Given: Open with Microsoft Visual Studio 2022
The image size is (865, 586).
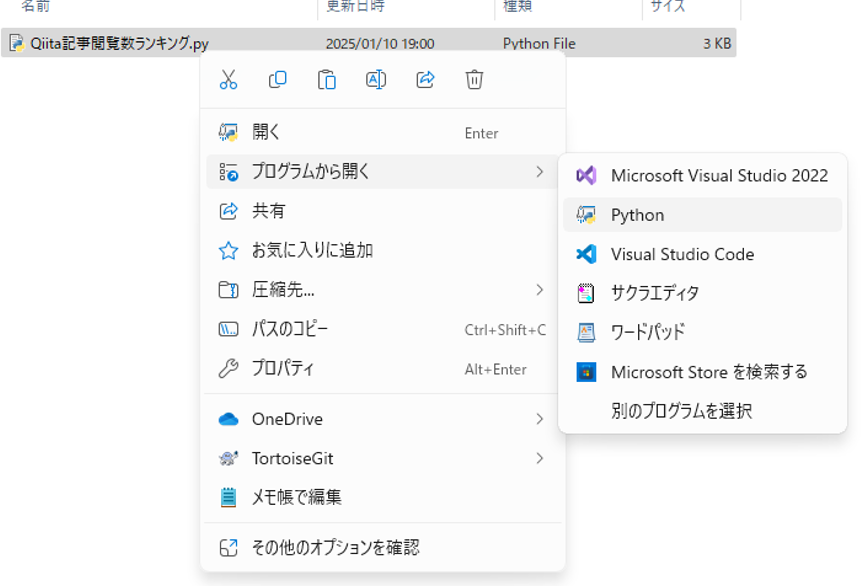Looking at the screenshot, I should (x=702, y=175).
